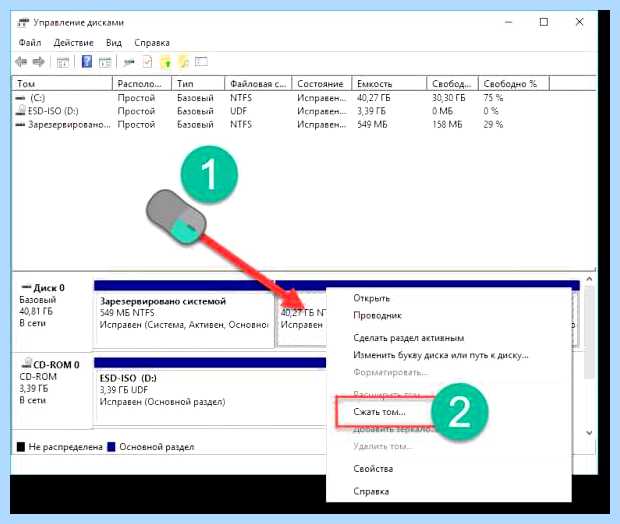Screen dimensions: 620x524
Task: Click the Forward arrow toolbar icon
Action: (39, 62)
